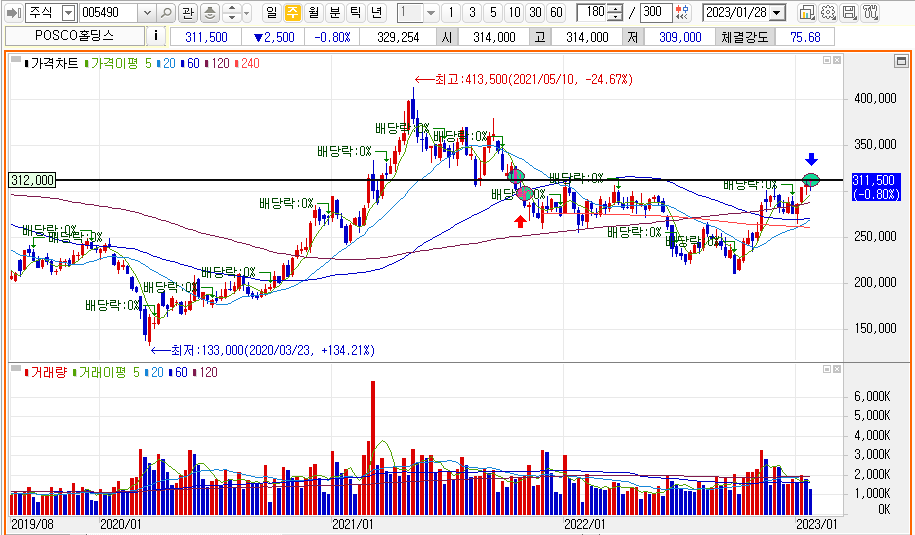
Task: Open the gear chart settings icon
Action: [x=828, y=12]
